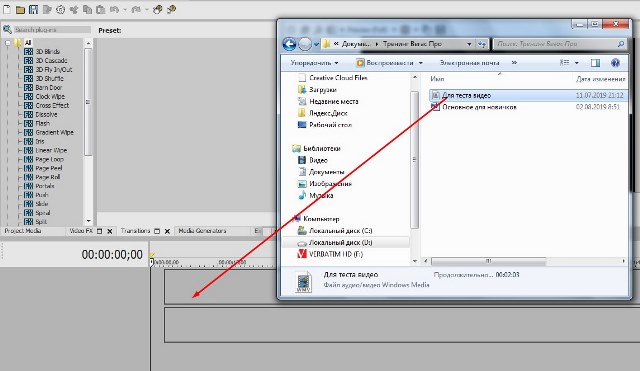Go forward in Explorer window
The height and width of the screenshot is (371, 640).
click(x=305, y=44)
